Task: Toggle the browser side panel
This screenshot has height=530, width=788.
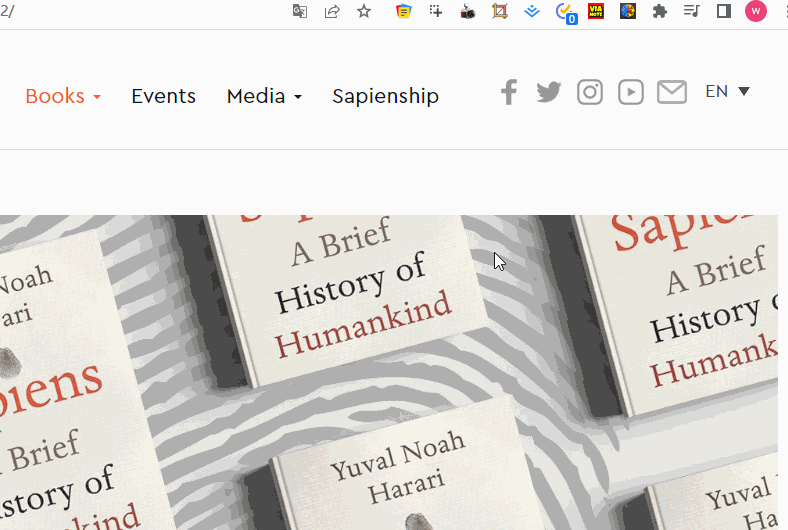Action: coord(724,11)
